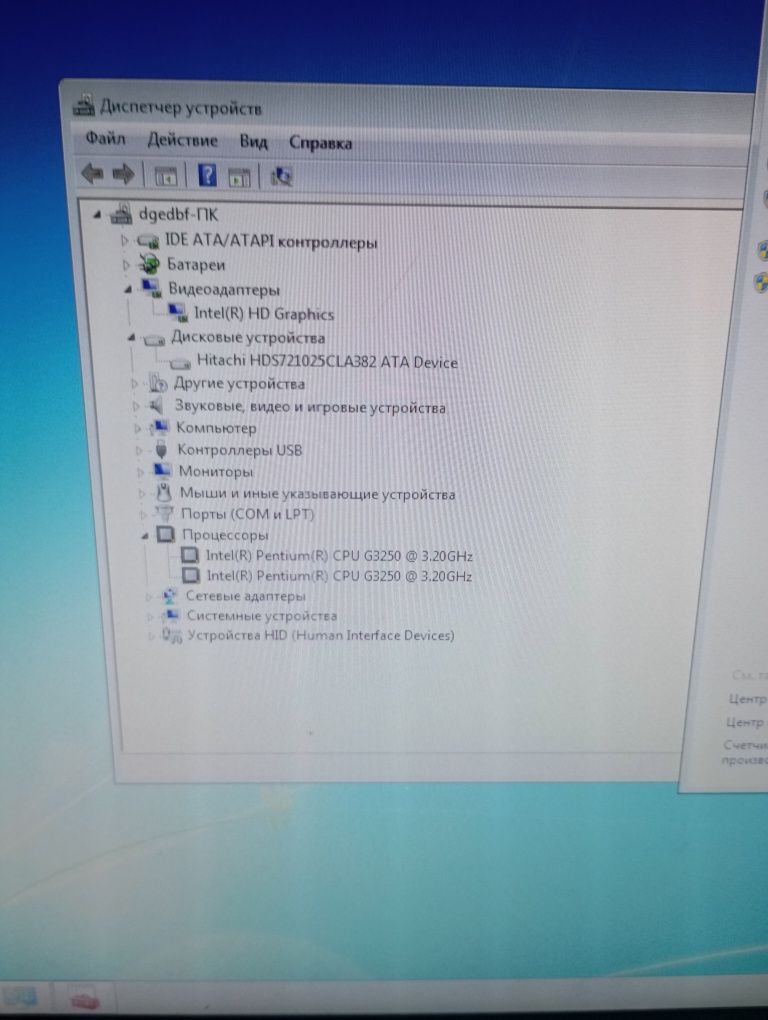
Task: Click the blue Help question-mark icon
Action: pyautogui.click(x=207, y=175)
